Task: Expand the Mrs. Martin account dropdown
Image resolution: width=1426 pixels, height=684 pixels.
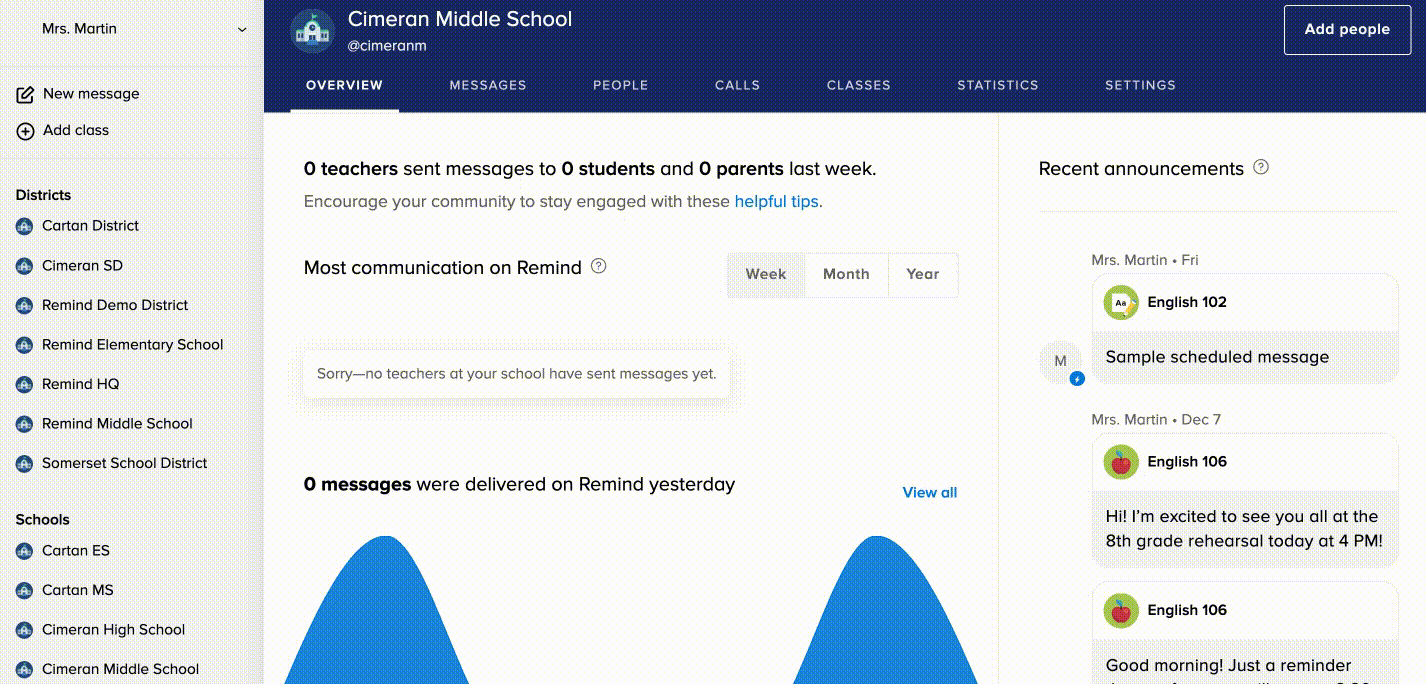Action: tap(242, 29)
